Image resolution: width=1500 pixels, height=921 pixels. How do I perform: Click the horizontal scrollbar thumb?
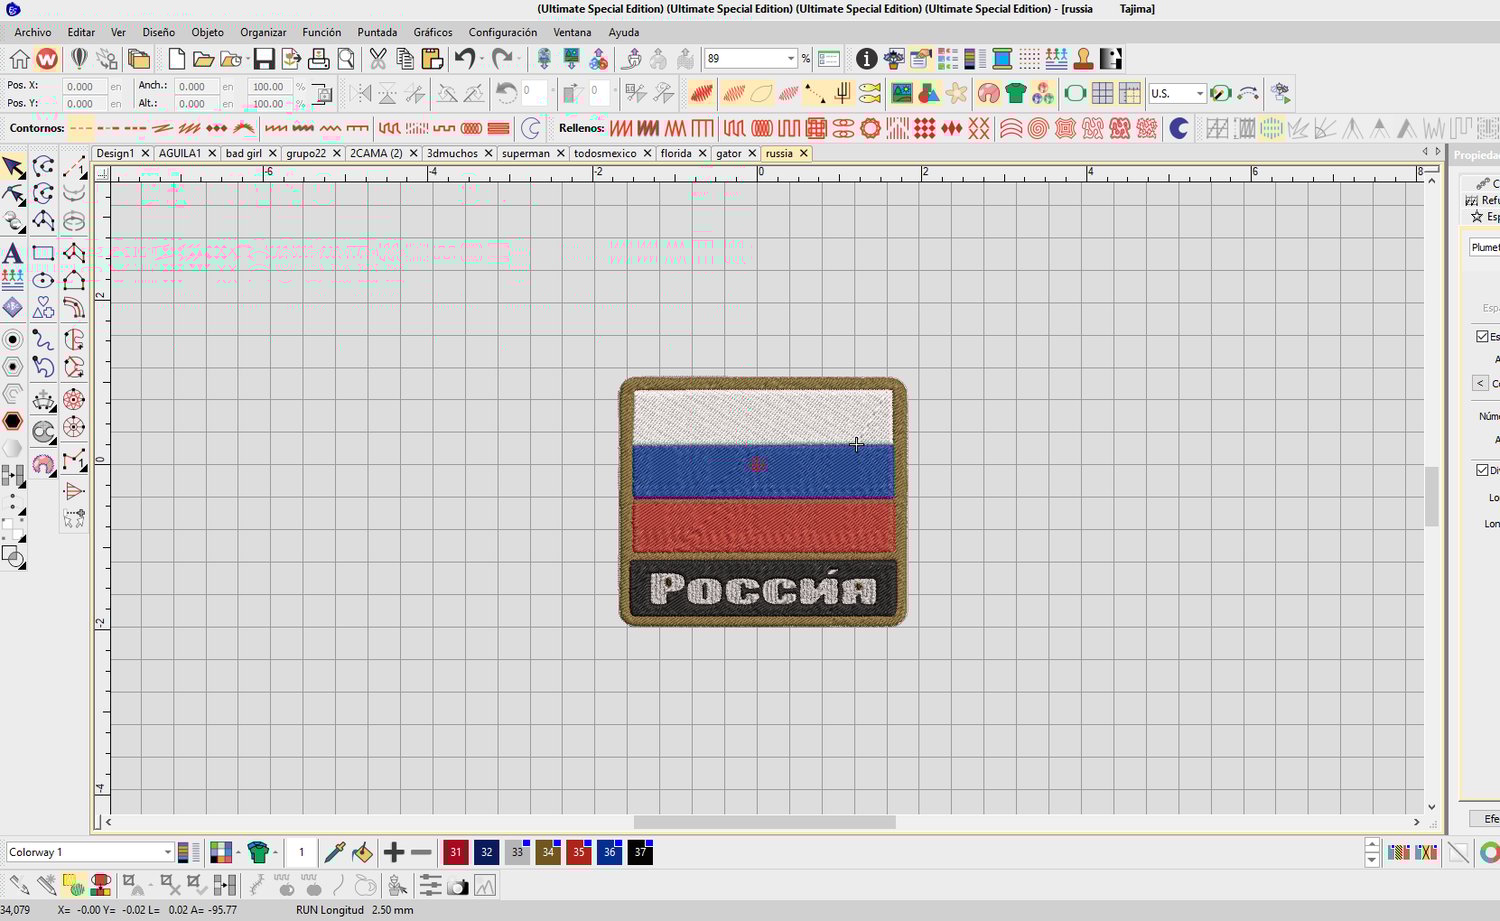point(764,822)
